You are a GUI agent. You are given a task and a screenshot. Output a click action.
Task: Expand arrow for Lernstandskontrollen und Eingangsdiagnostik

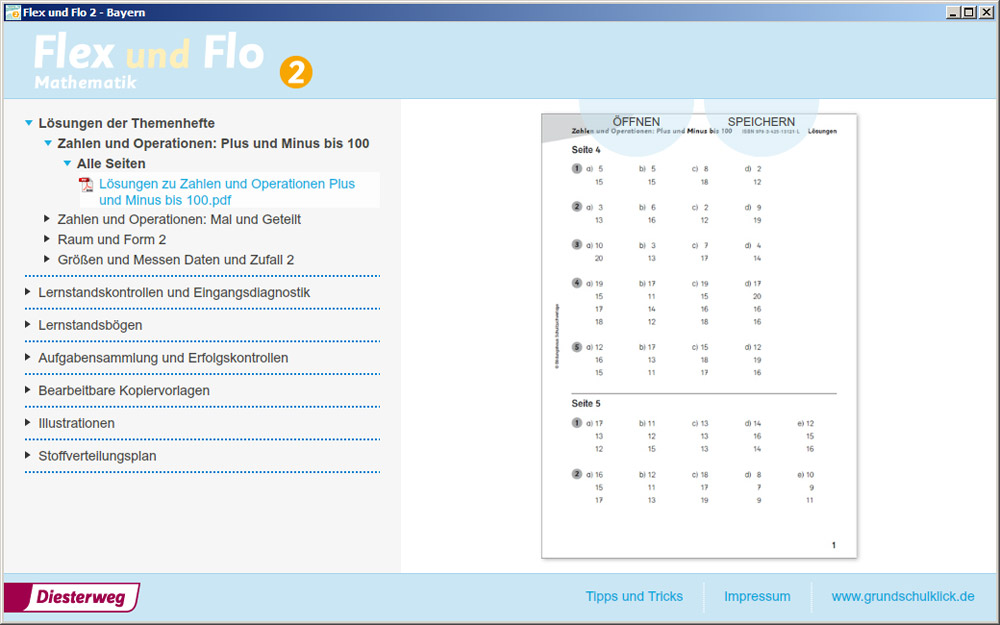point(27,291)
